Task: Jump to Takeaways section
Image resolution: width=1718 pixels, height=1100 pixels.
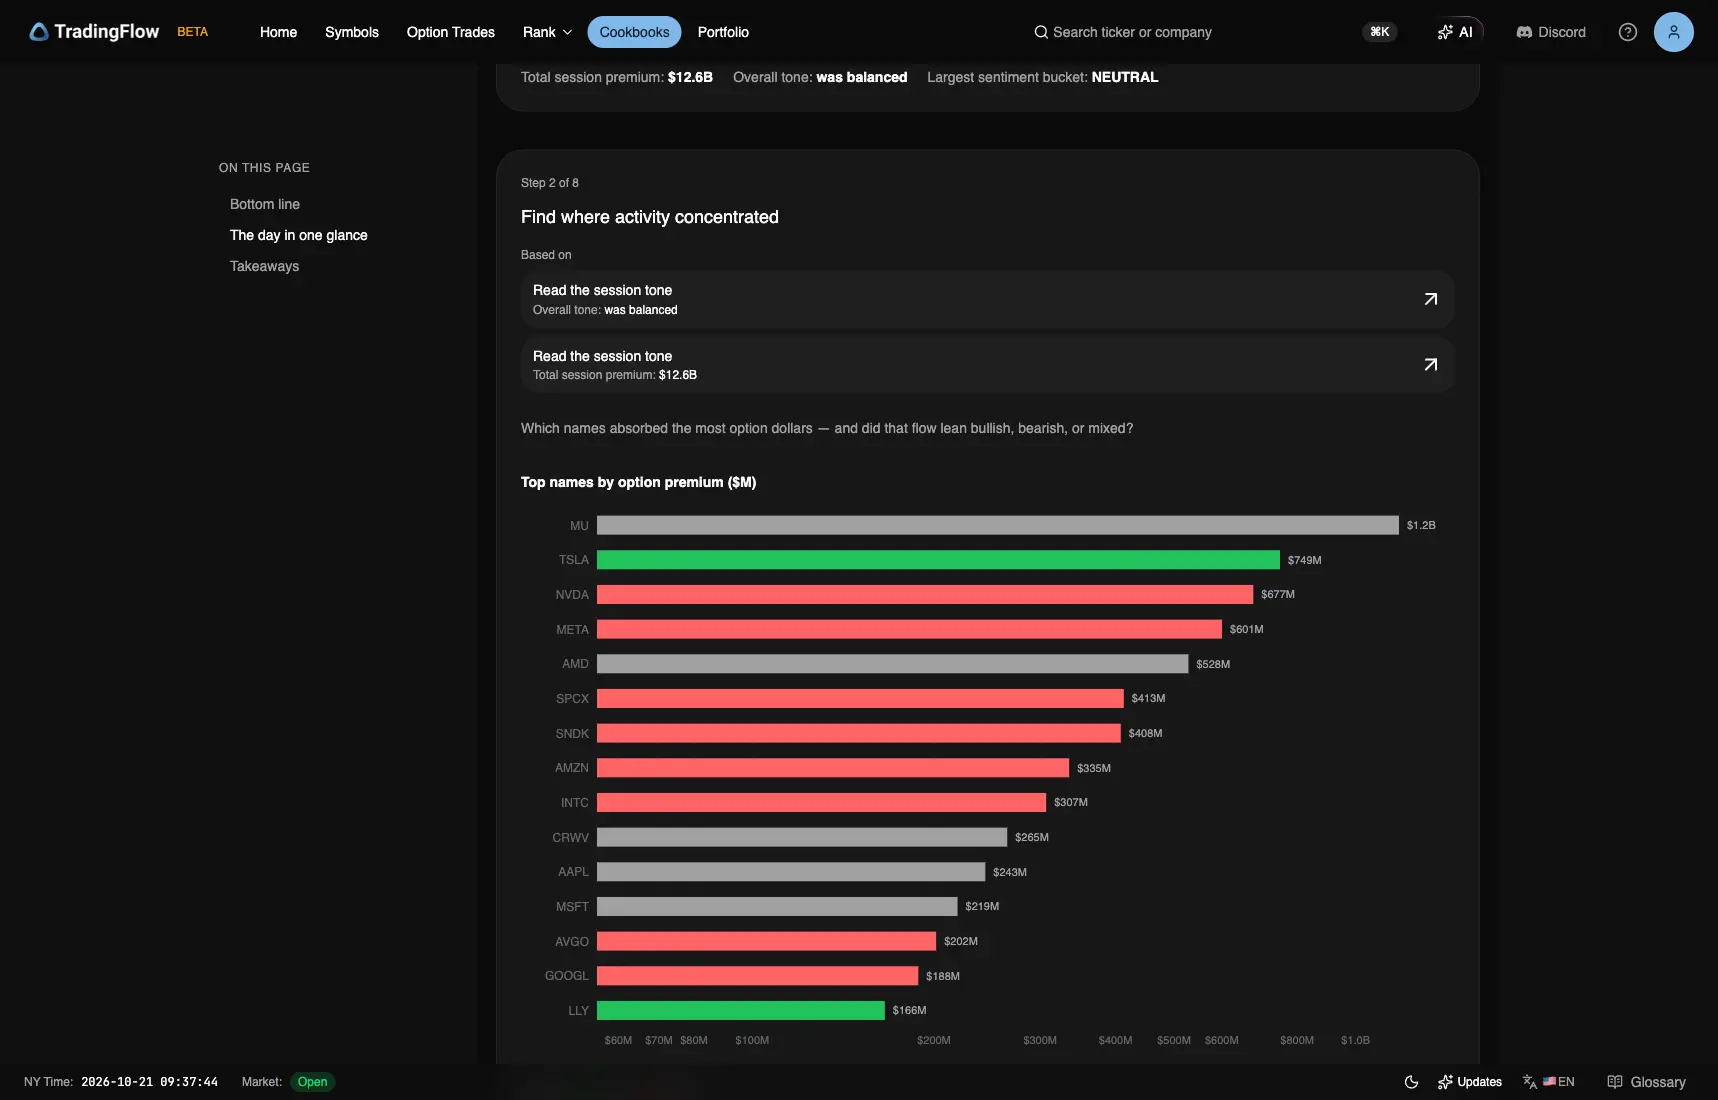Action: click(x=264, y=266)
